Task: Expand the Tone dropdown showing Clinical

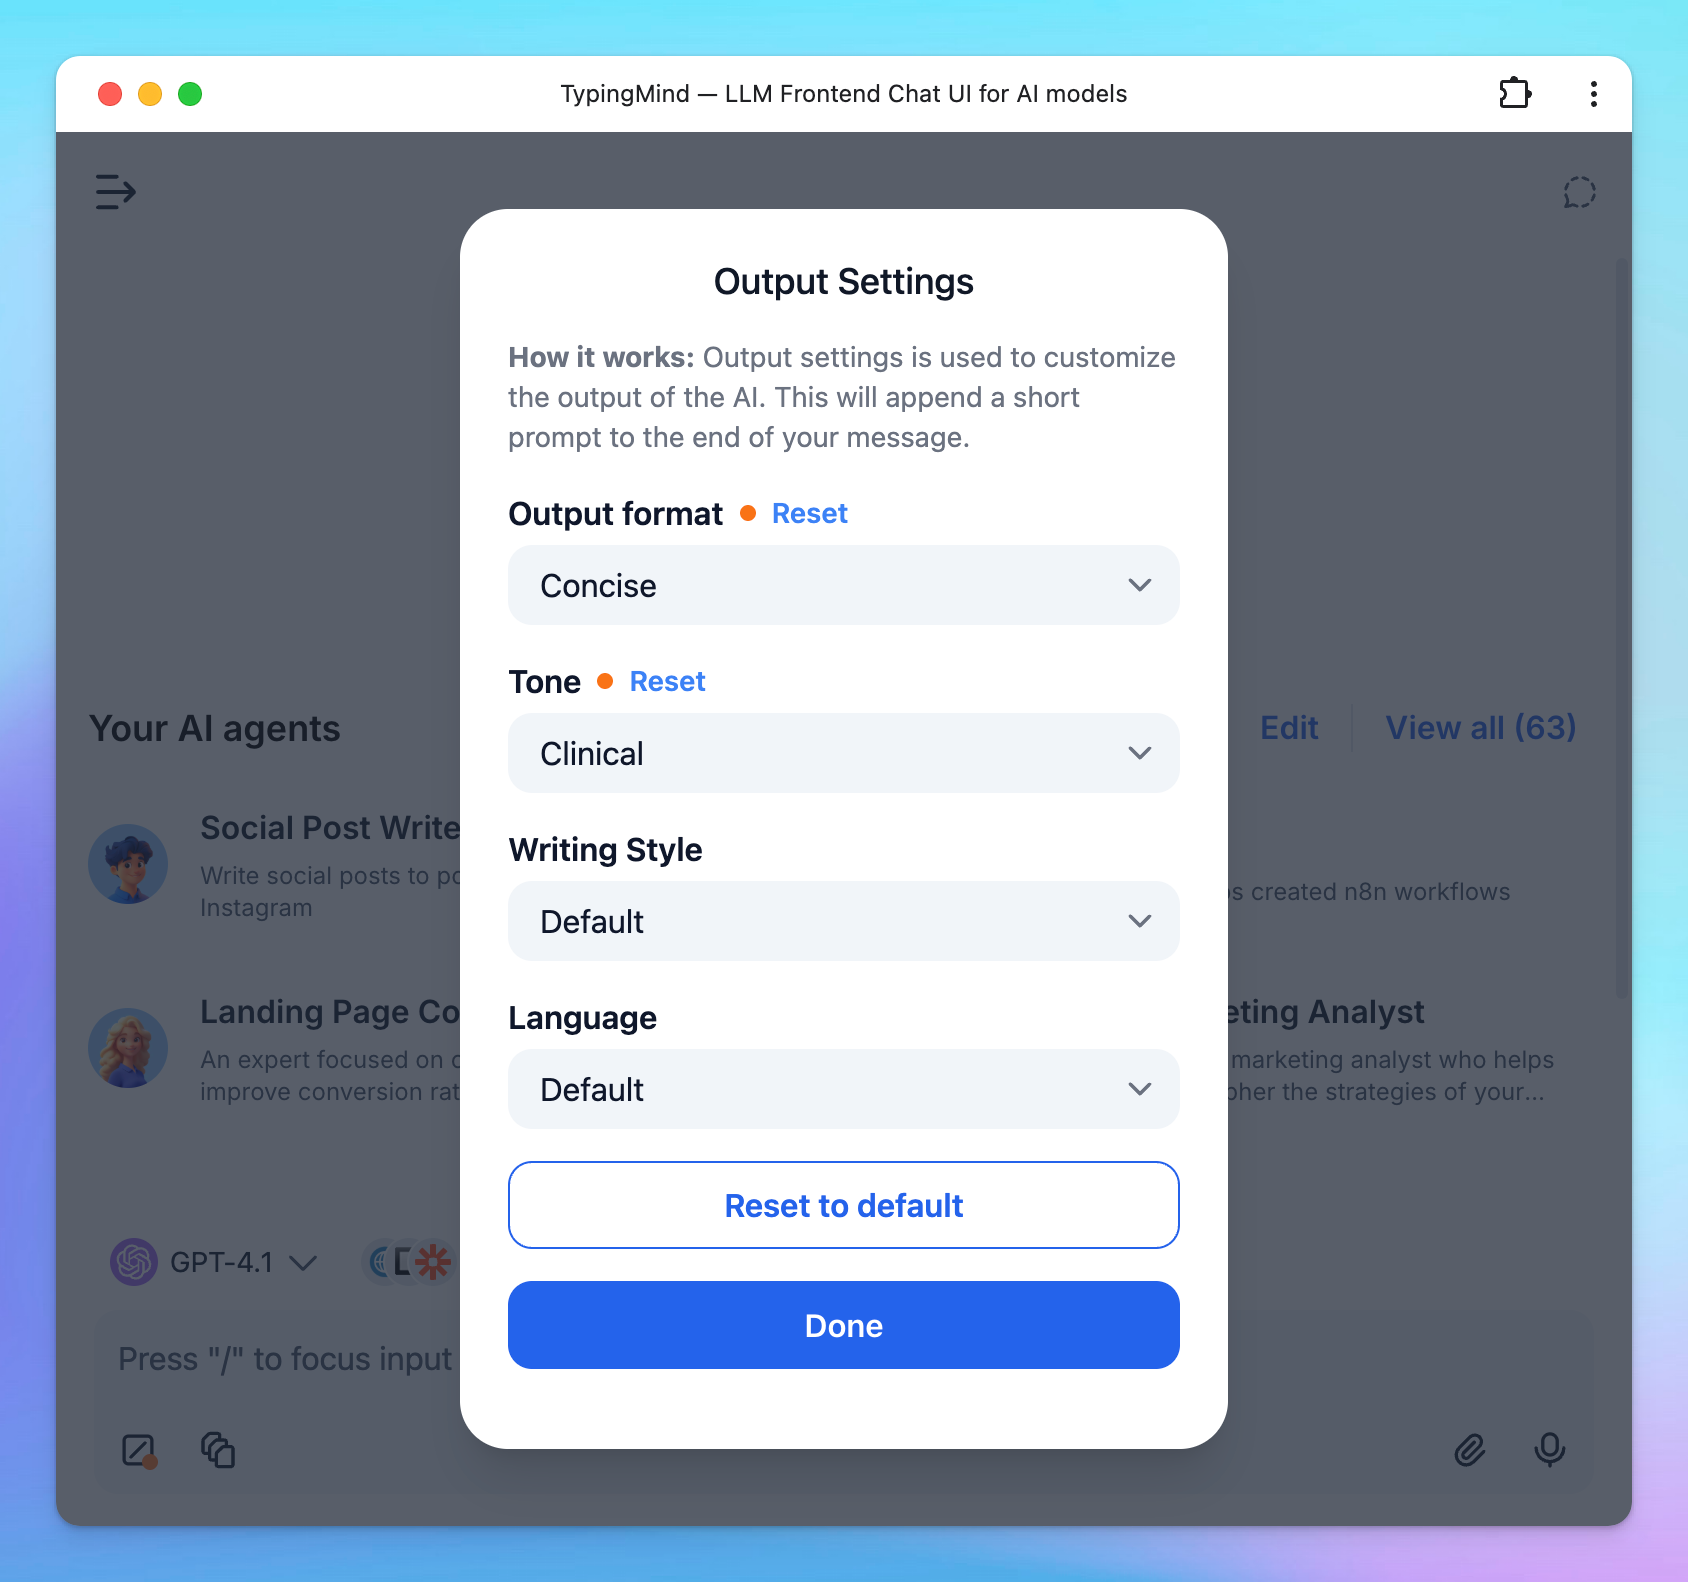Action: 843,753
